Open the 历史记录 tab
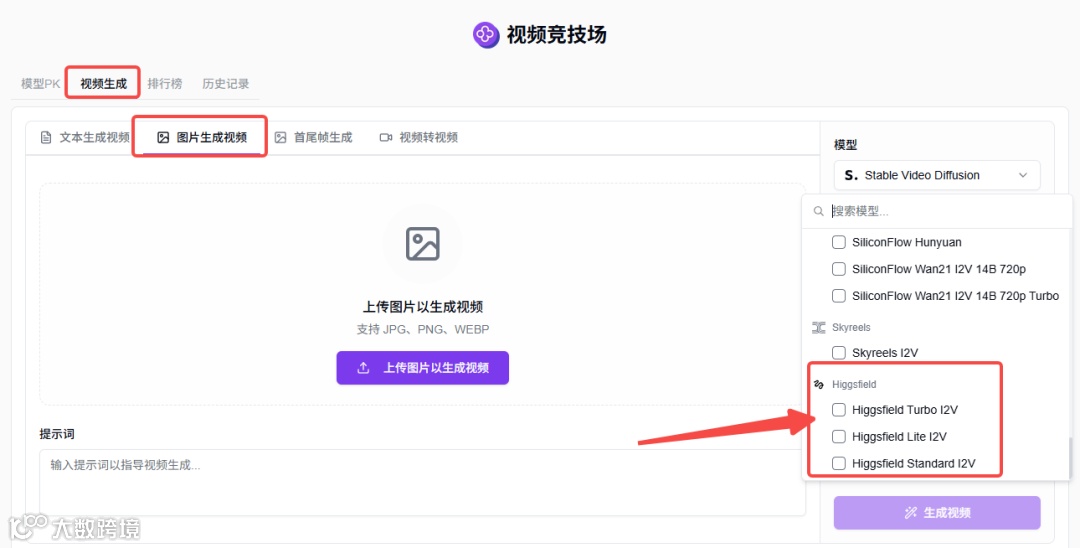 225,84
